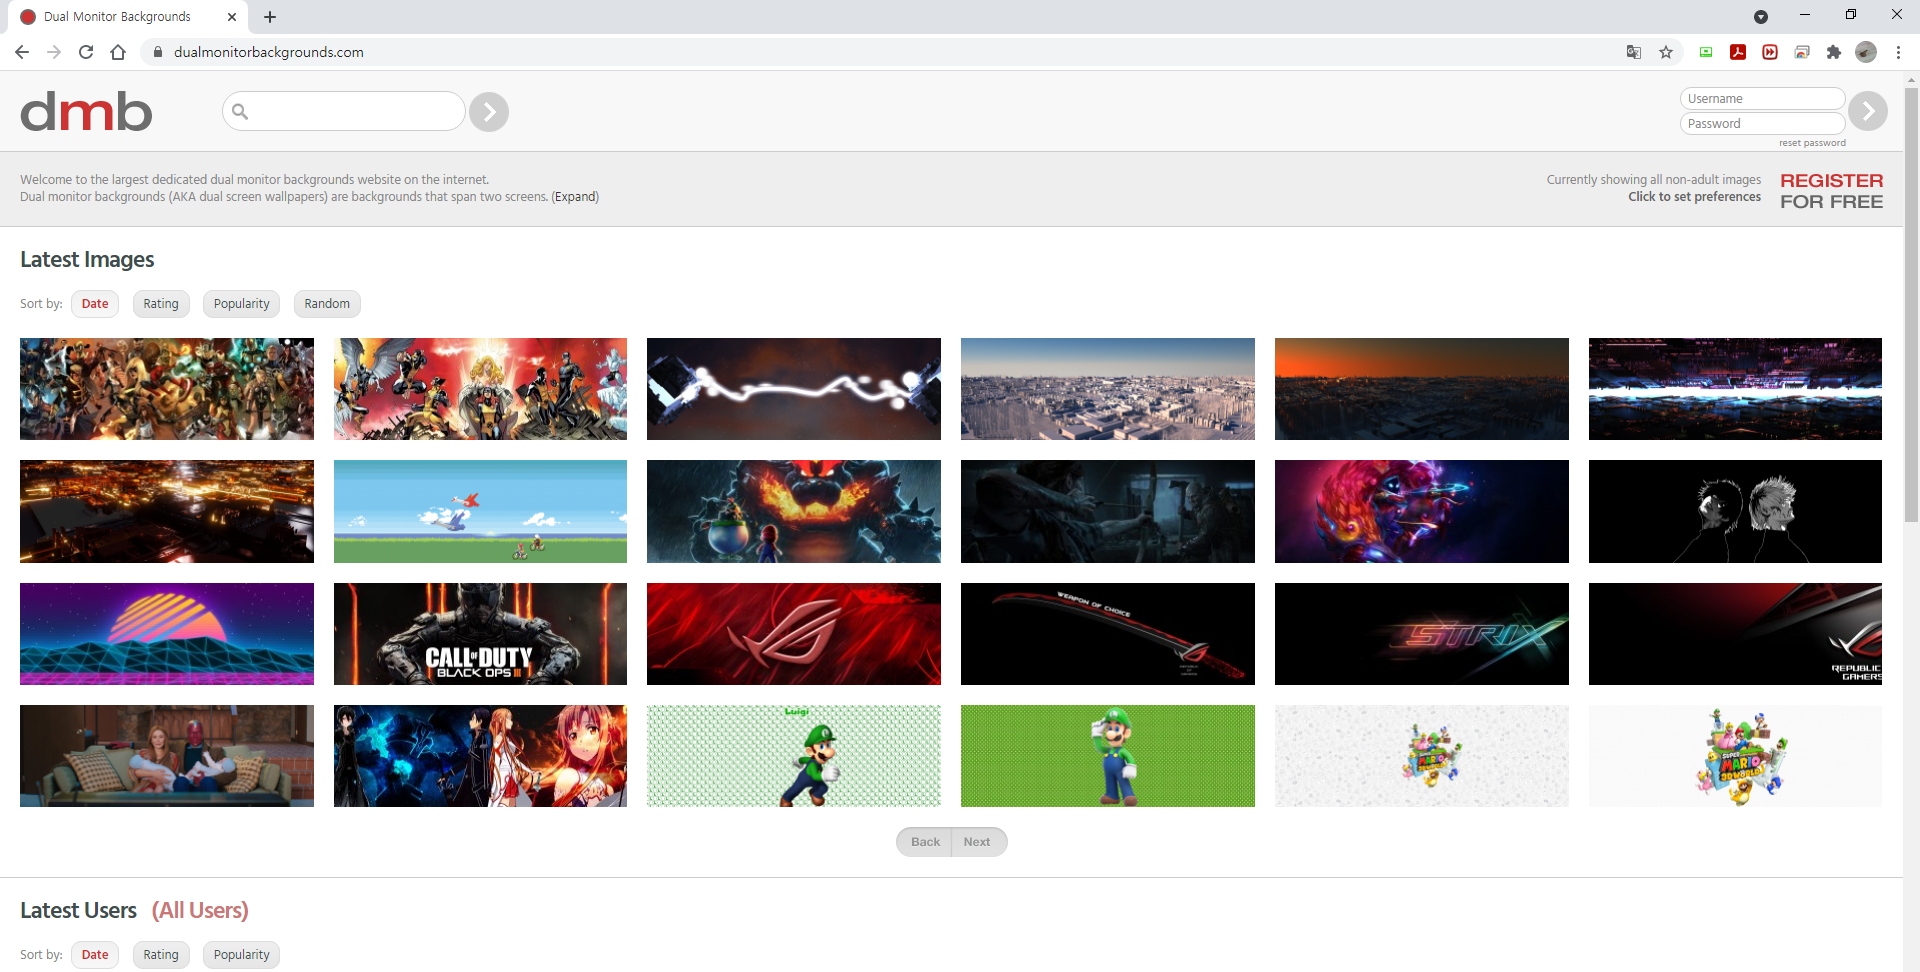Open the All Users link
Viewport: 1920px width, 972px height.
click(x=200, y=910)
